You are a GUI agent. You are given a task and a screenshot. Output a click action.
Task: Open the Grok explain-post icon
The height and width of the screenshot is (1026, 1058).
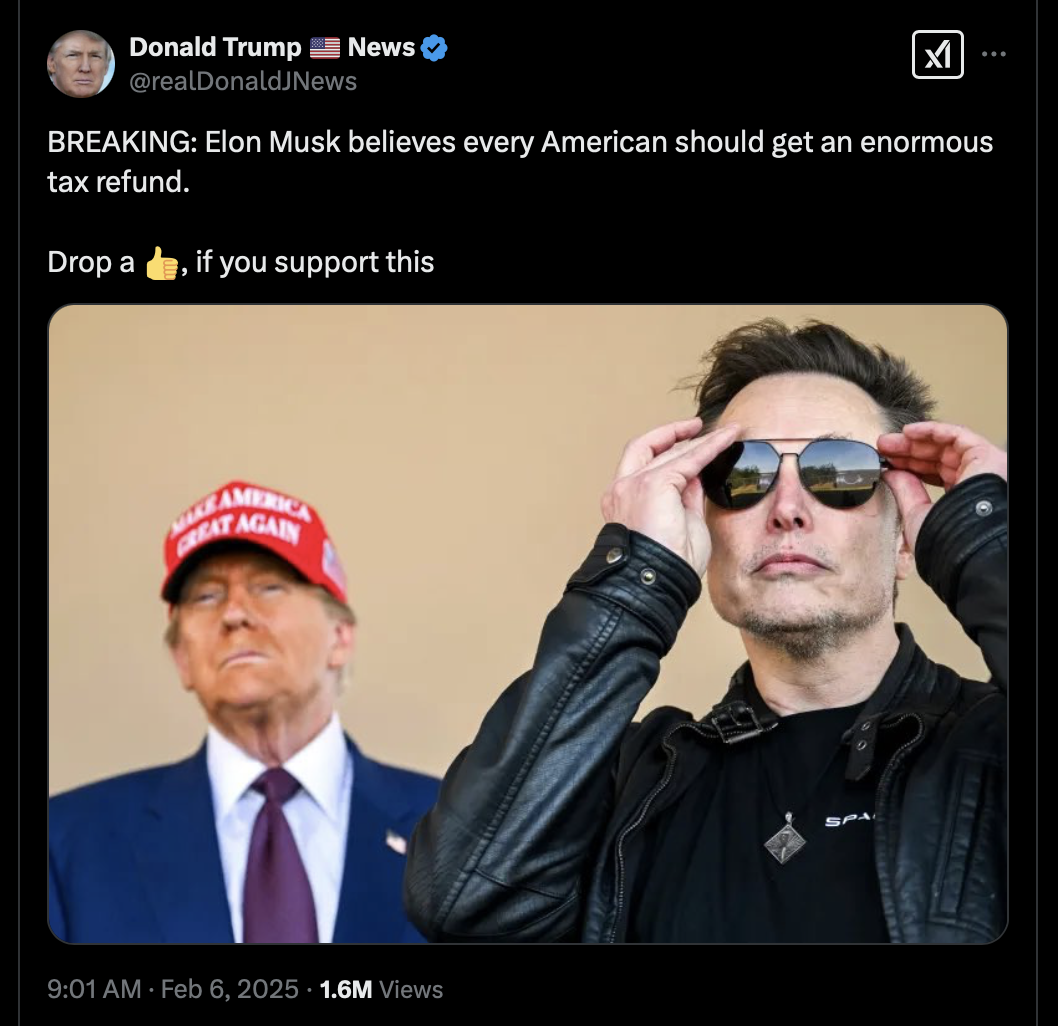(938, 54)
